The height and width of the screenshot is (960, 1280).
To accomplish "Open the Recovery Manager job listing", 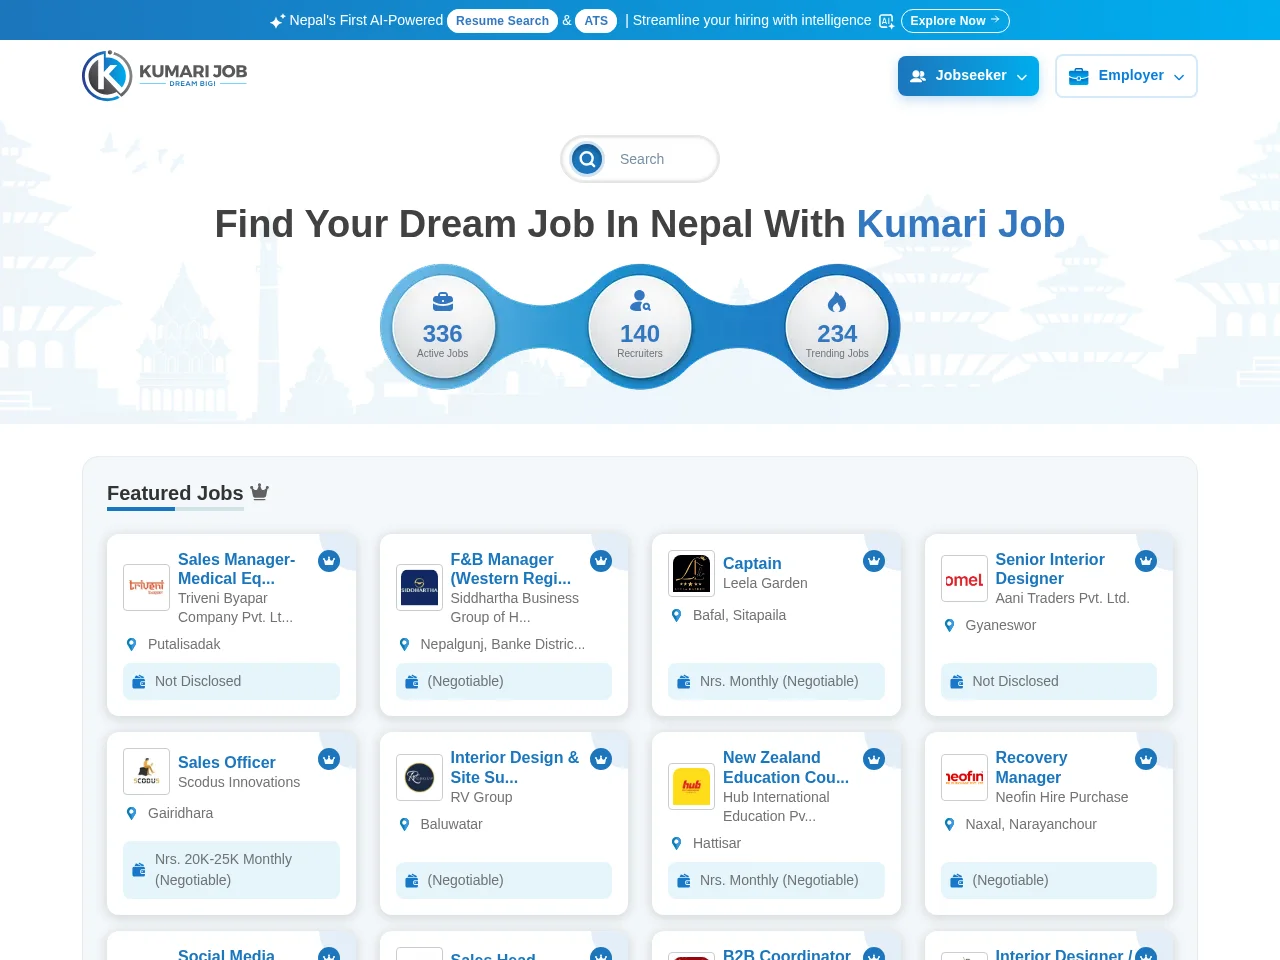I will (1031, 767).
